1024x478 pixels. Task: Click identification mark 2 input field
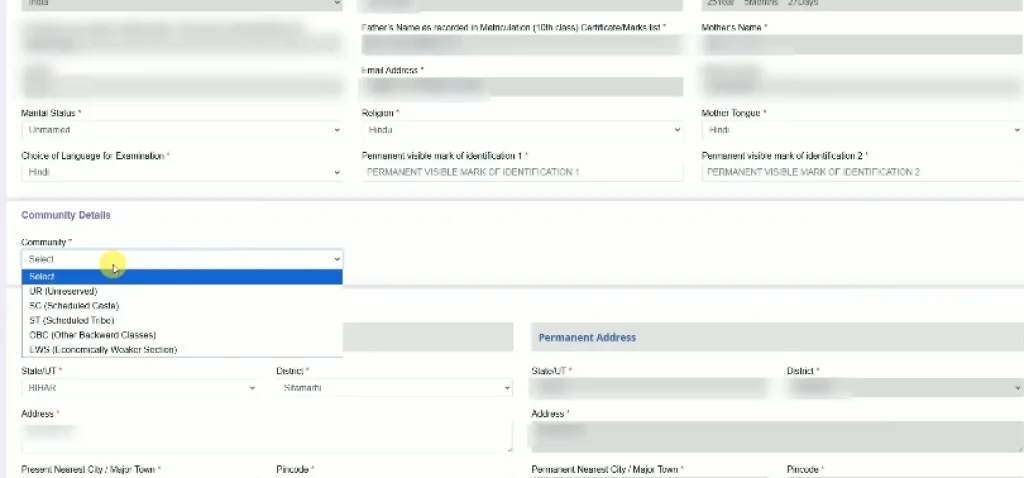862,172
